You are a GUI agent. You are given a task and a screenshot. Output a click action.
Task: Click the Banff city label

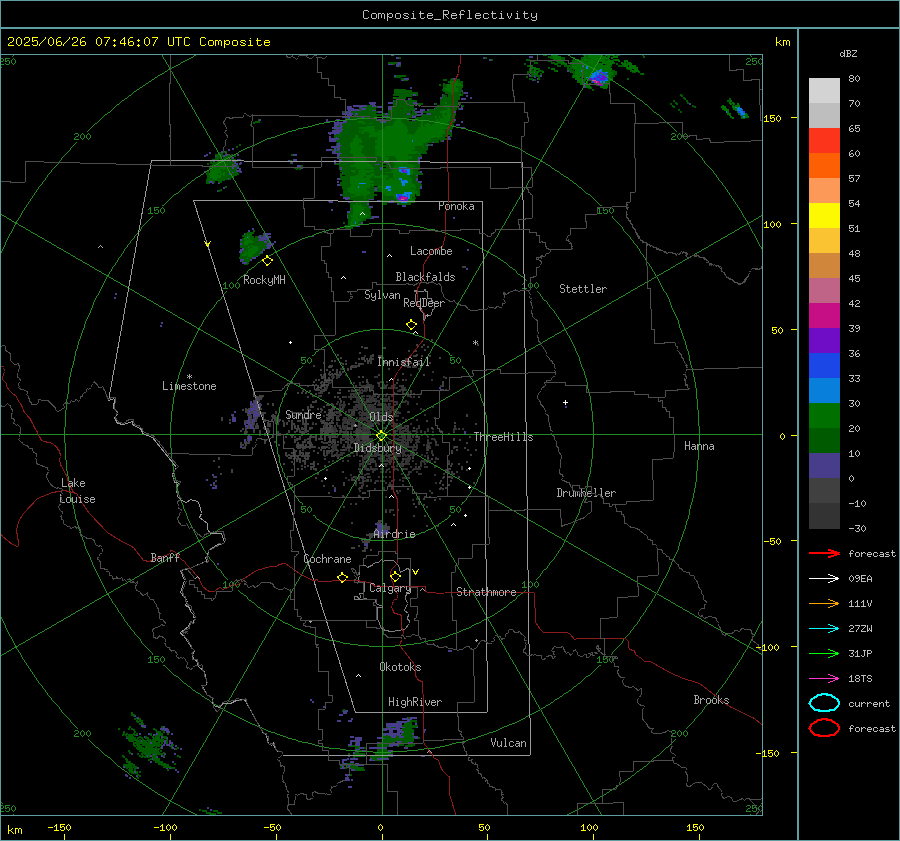(165, 557)
